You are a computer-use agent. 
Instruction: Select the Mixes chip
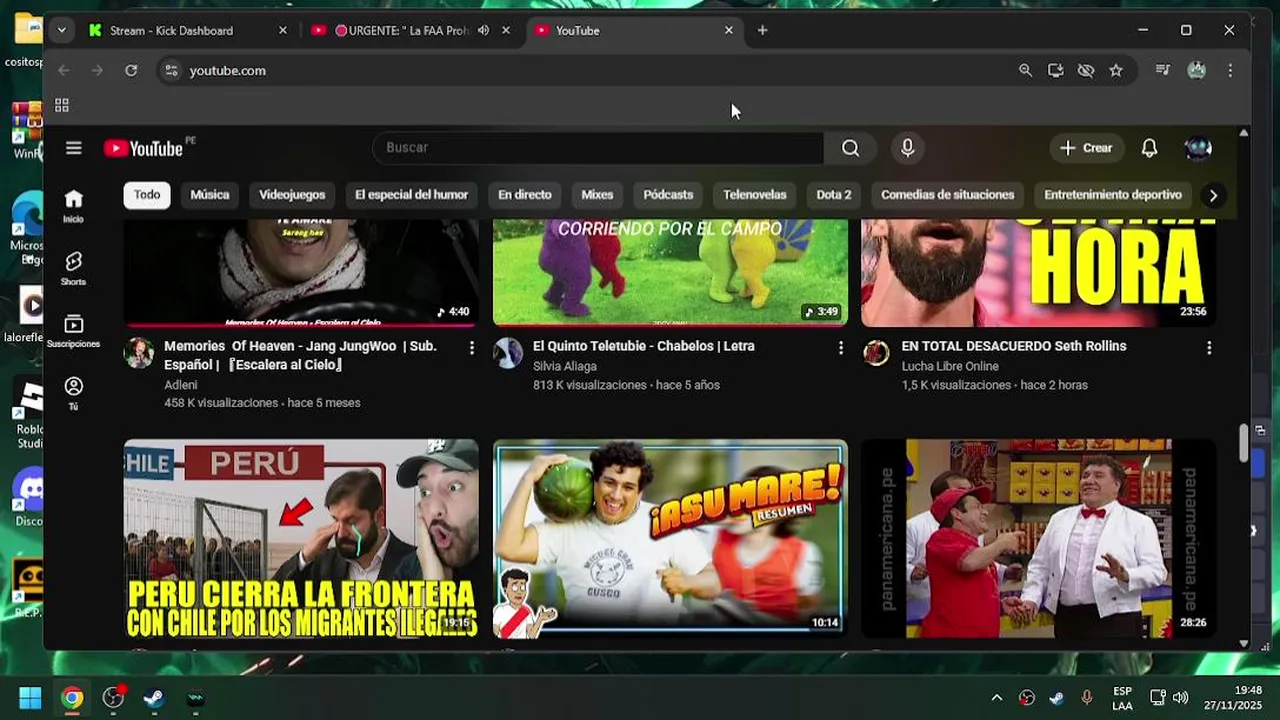(597, 195)
